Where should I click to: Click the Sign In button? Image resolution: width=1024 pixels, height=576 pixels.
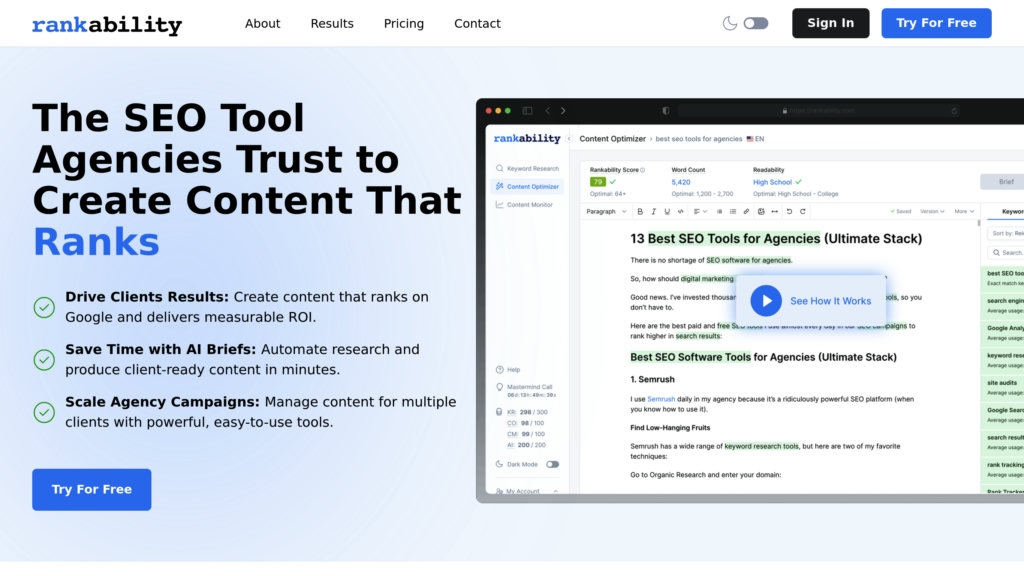[830, 23]
